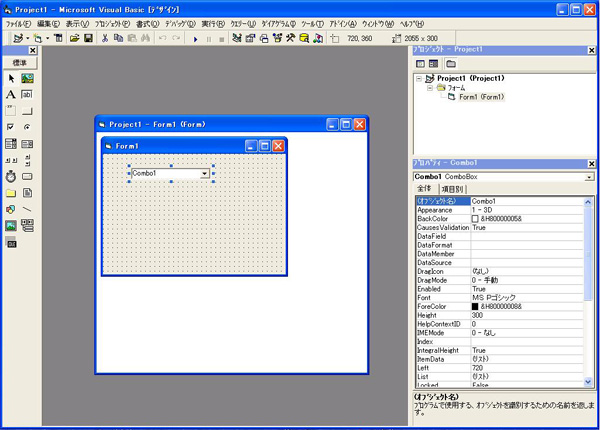
Task: Select the DirListBox folder tool
Action: coord(11,193)
